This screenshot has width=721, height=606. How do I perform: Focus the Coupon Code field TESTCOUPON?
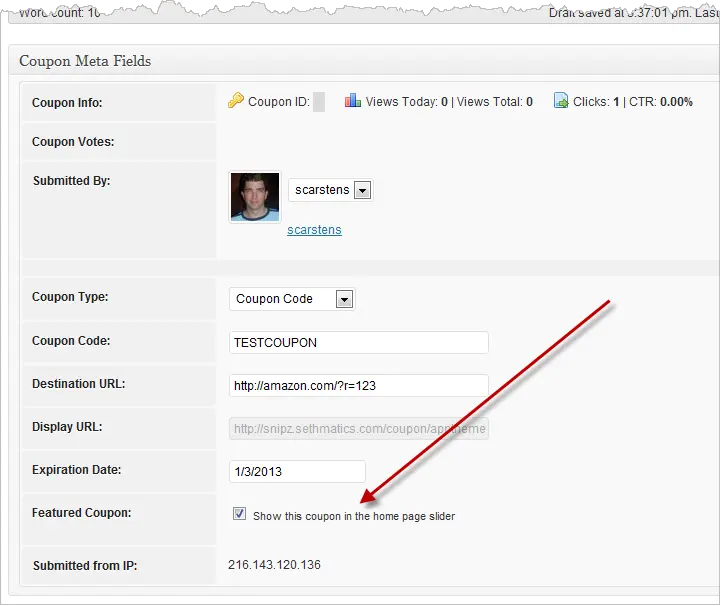click(x=359, y=343)
